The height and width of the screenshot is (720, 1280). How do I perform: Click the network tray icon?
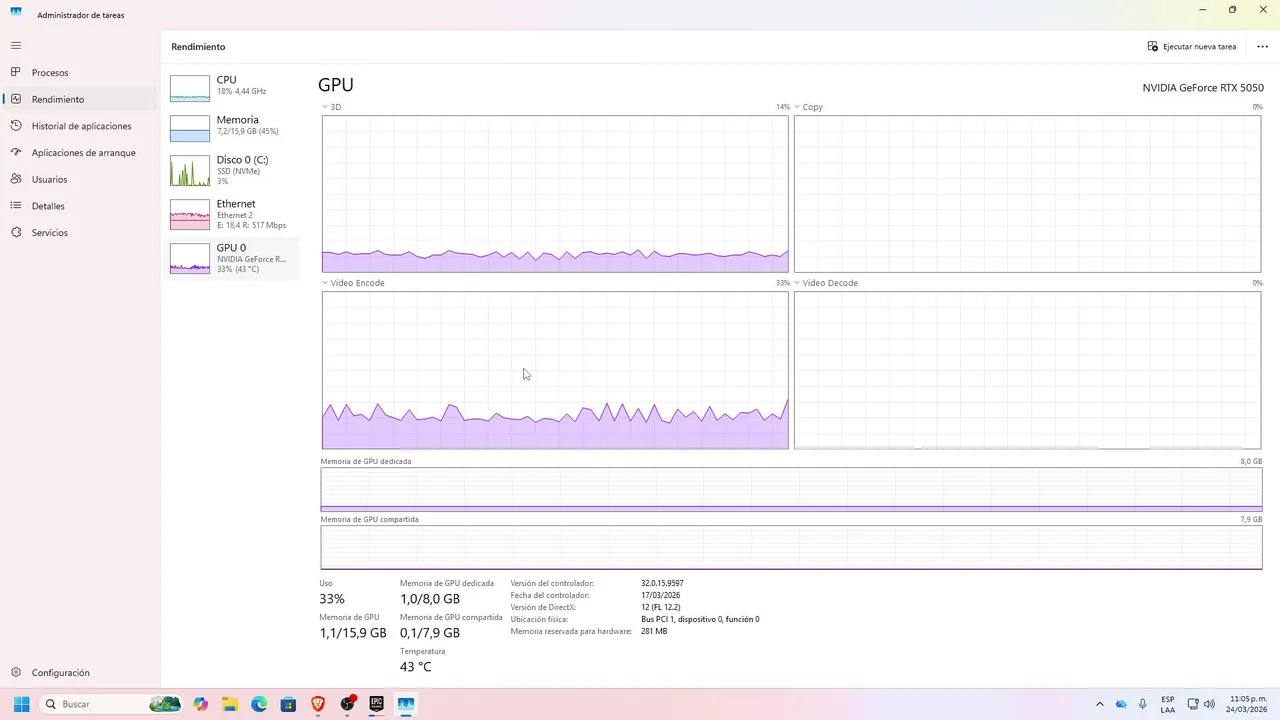(x=1193, y=704)
